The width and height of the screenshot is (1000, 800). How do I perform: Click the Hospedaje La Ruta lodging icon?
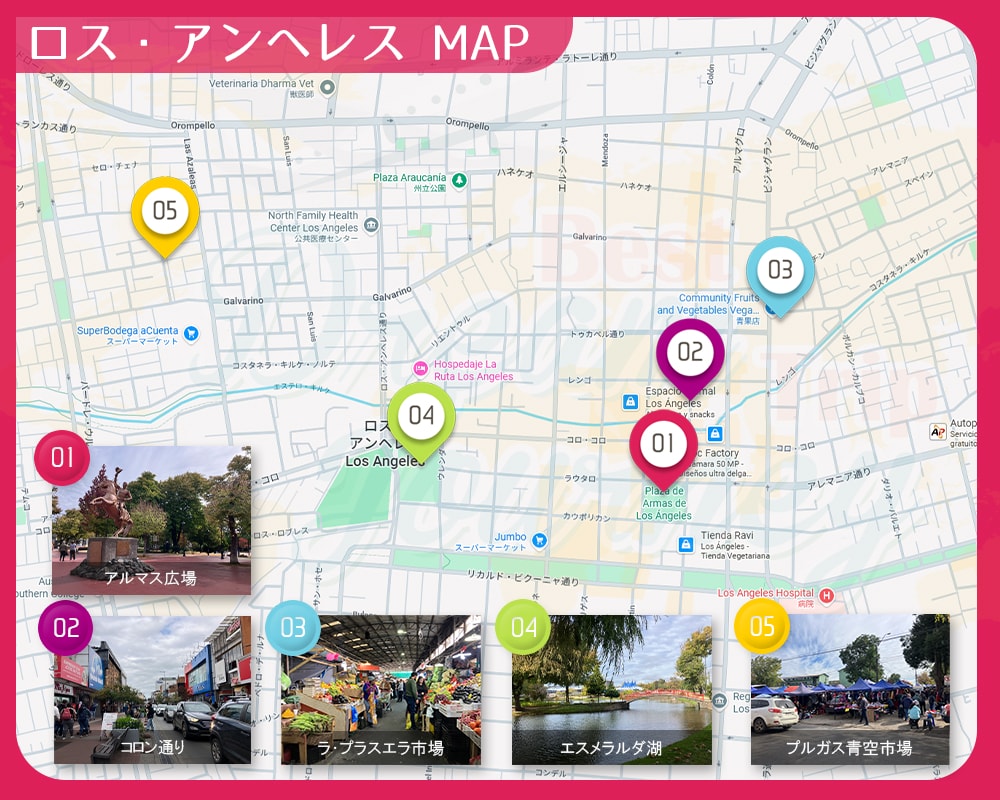pyautogui.click(x=421, y=369)
